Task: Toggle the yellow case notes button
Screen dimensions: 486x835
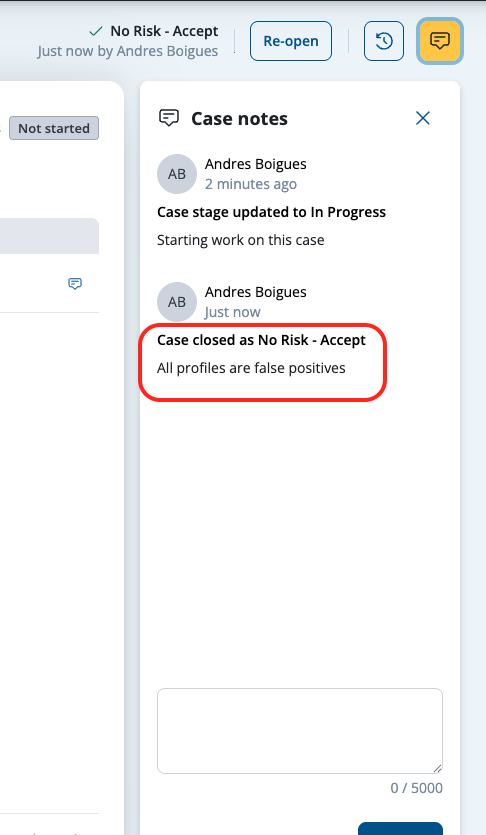Action: point(440,41)
